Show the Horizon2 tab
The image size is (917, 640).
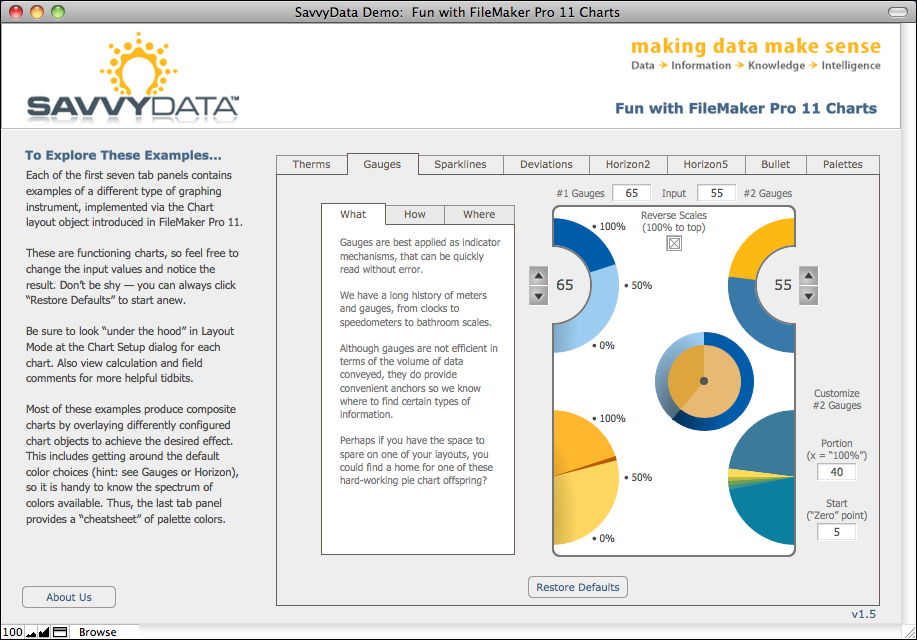(x=628, y=164)
